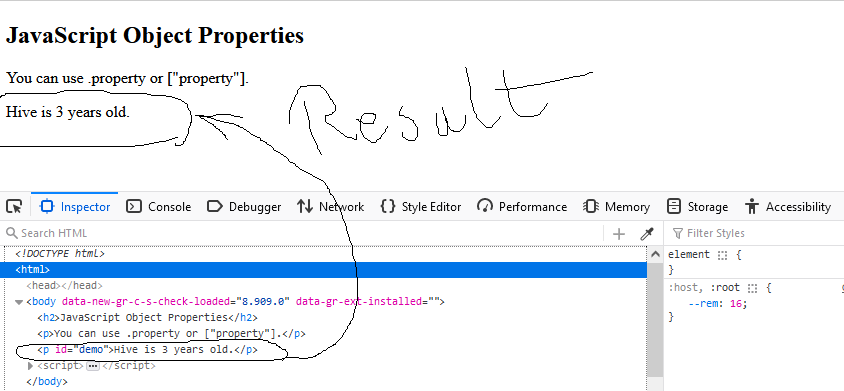Switch to the Console tab
The image size is (844, 391).
[158, 206]
